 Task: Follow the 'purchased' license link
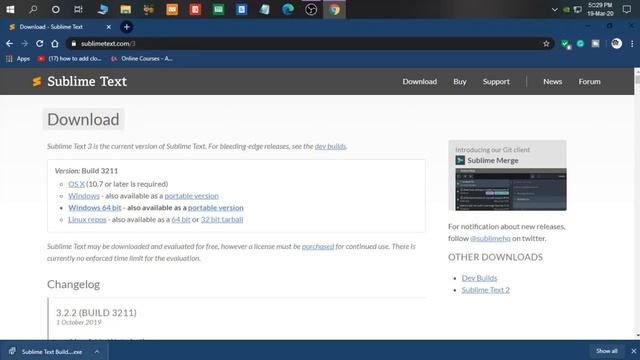tap(318, 247)
